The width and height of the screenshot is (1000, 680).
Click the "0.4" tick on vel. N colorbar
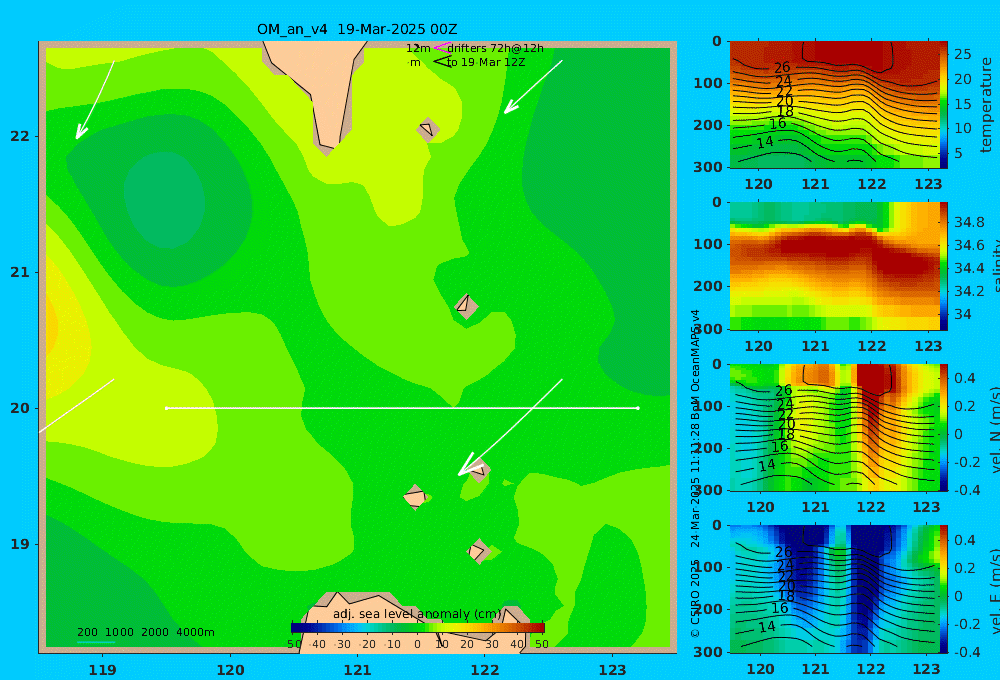pyautogui.click(x=965, y=378)
